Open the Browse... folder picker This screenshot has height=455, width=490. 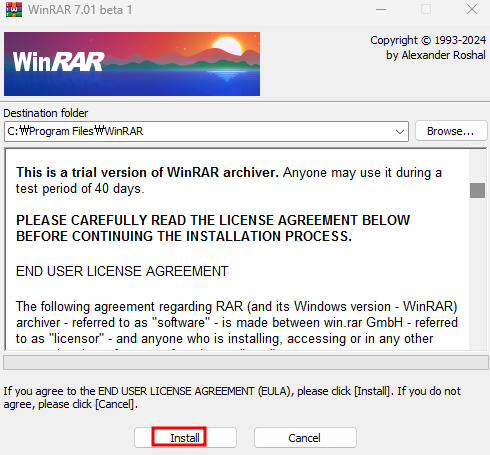coord(451,131)
